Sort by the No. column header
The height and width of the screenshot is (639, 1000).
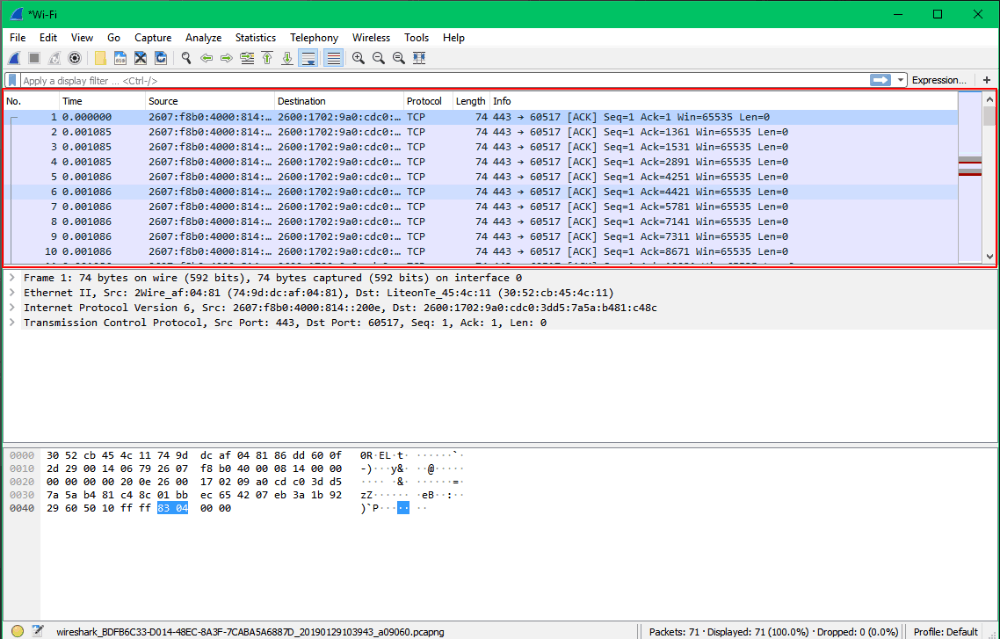31,101
